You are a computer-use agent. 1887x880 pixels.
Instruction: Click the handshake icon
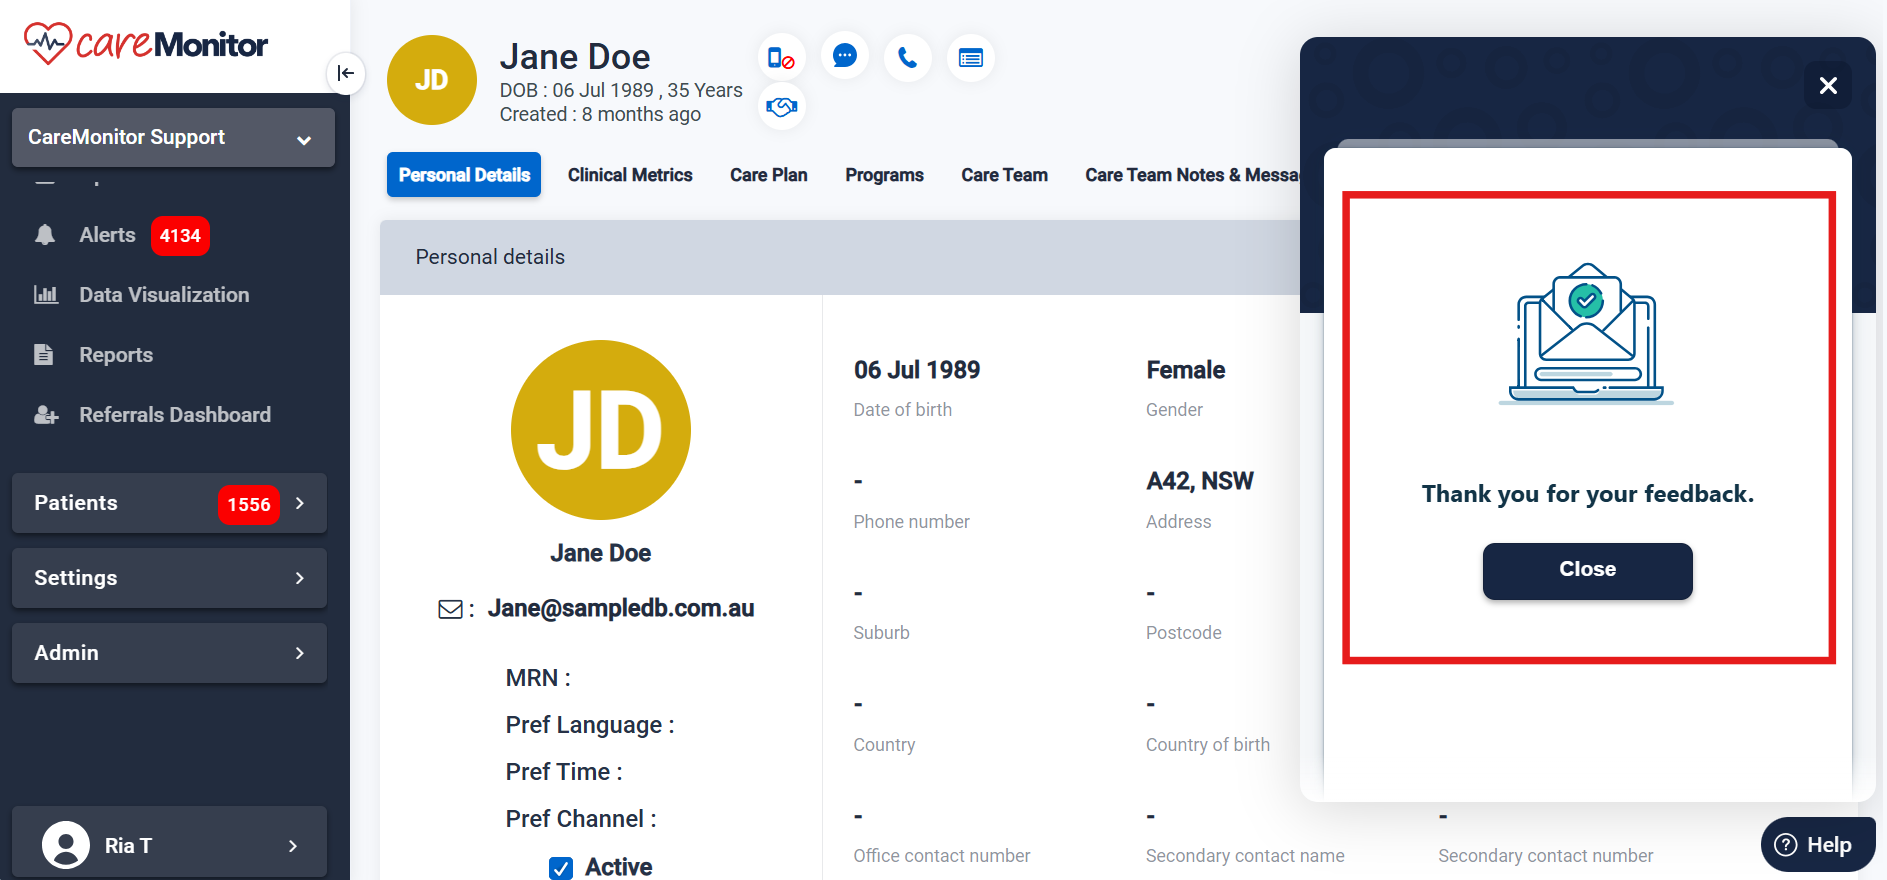pyautogui.click(x=781, y=106)
